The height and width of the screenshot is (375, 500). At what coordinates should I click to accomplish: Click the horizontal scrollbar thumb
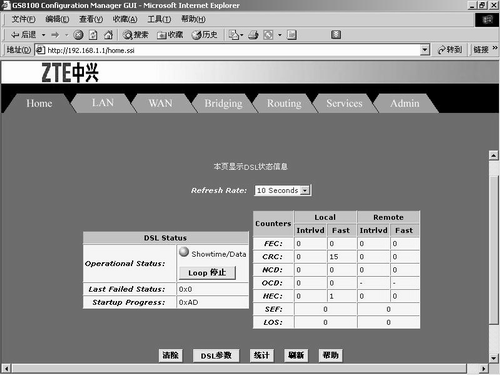tap(239, 369)
